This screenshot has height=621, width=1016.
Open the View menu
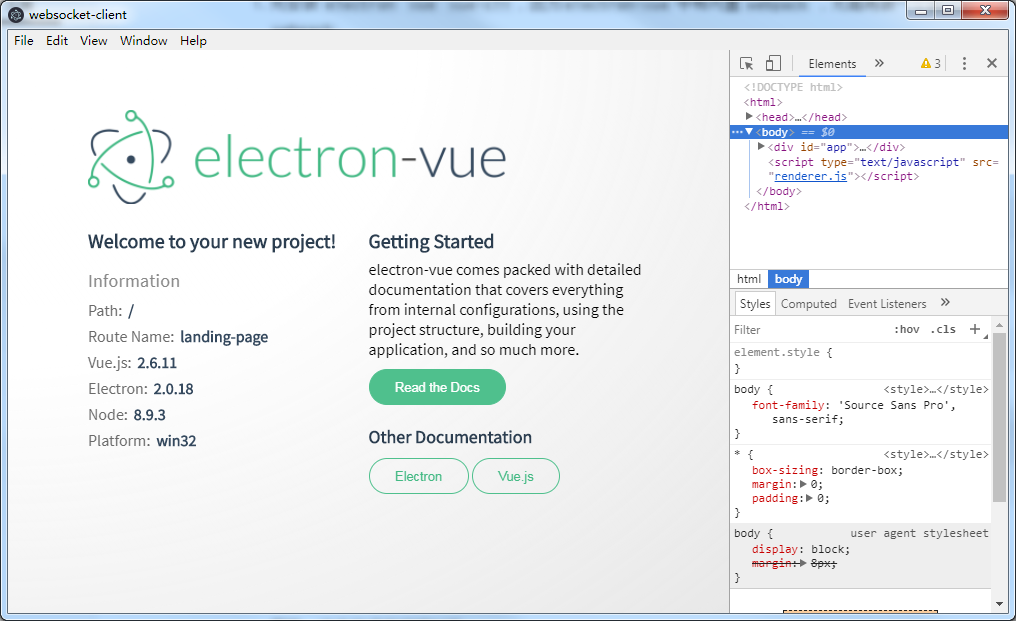click(x=93, y=40)
